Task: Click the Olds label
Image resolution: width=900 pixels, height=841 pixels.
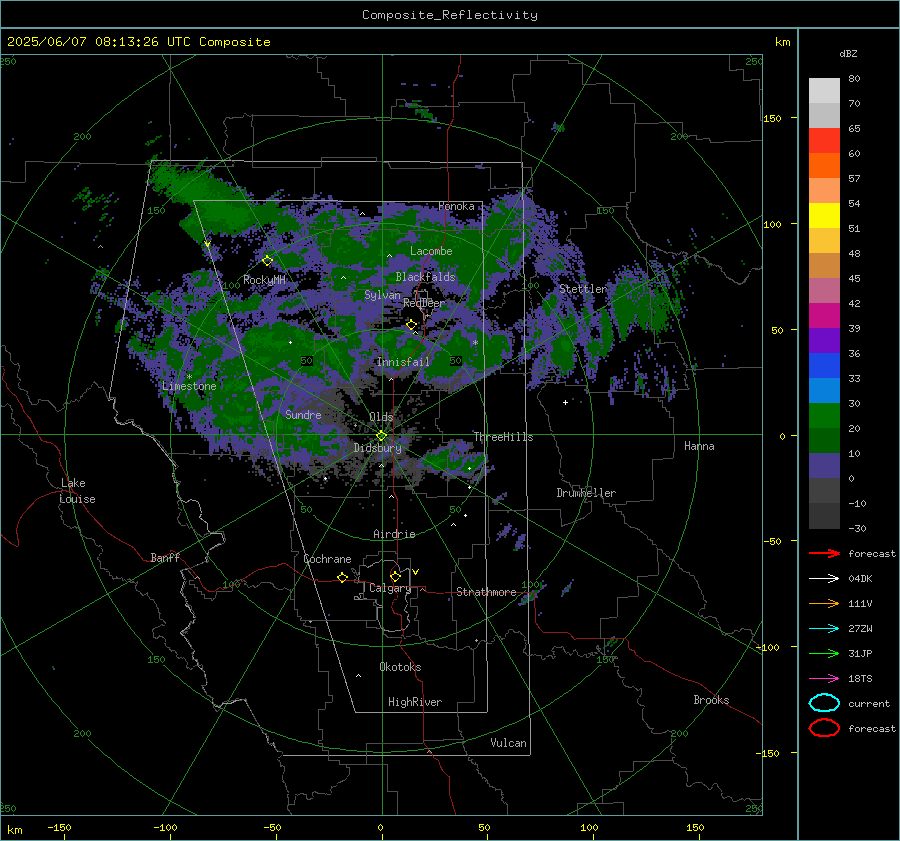Action: [x=381, y=417]
